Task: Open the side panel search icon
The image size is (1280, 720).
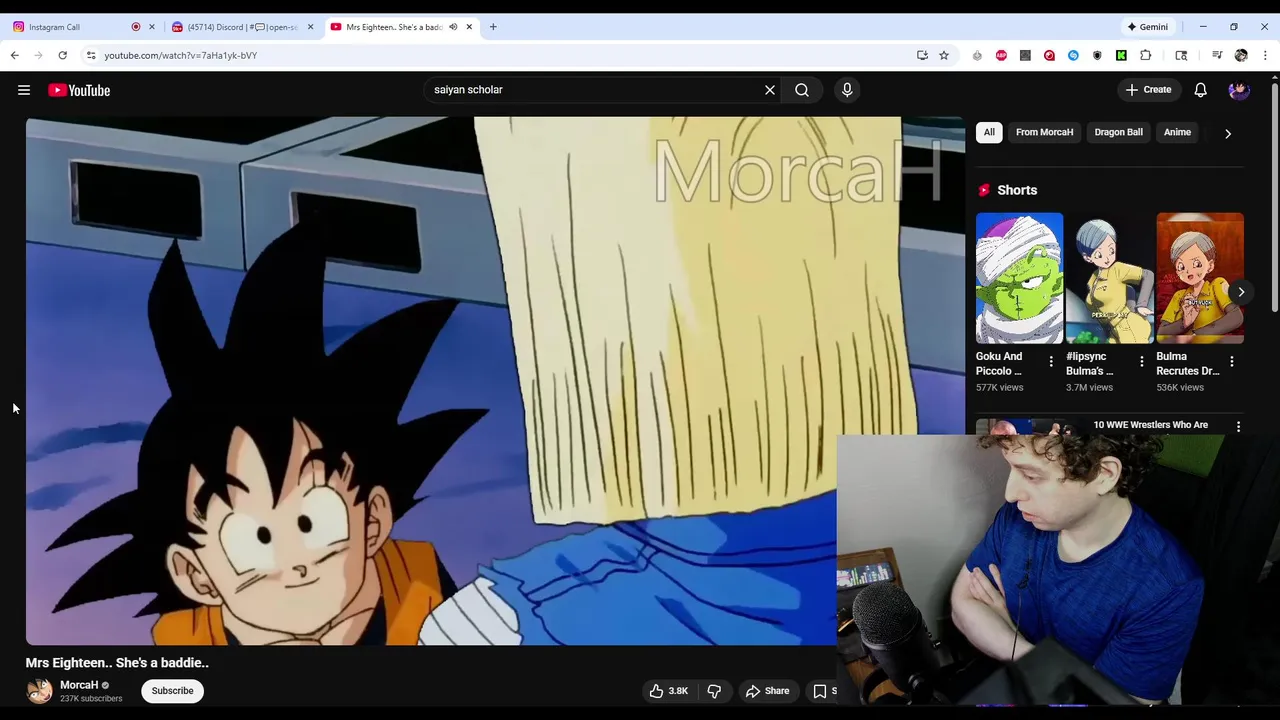Action: click(1181, 55)
